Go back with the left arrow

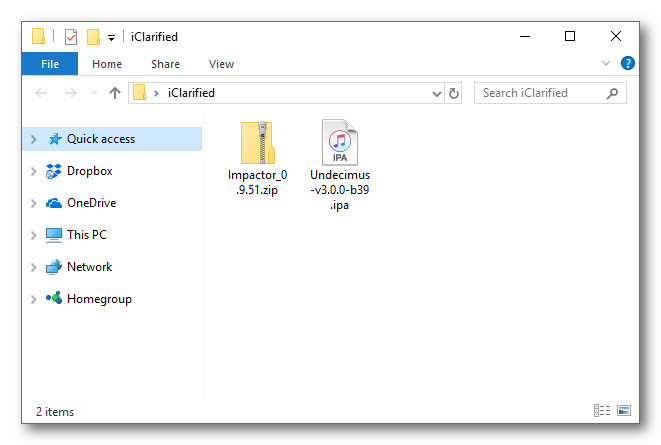[x=41, y=93]
